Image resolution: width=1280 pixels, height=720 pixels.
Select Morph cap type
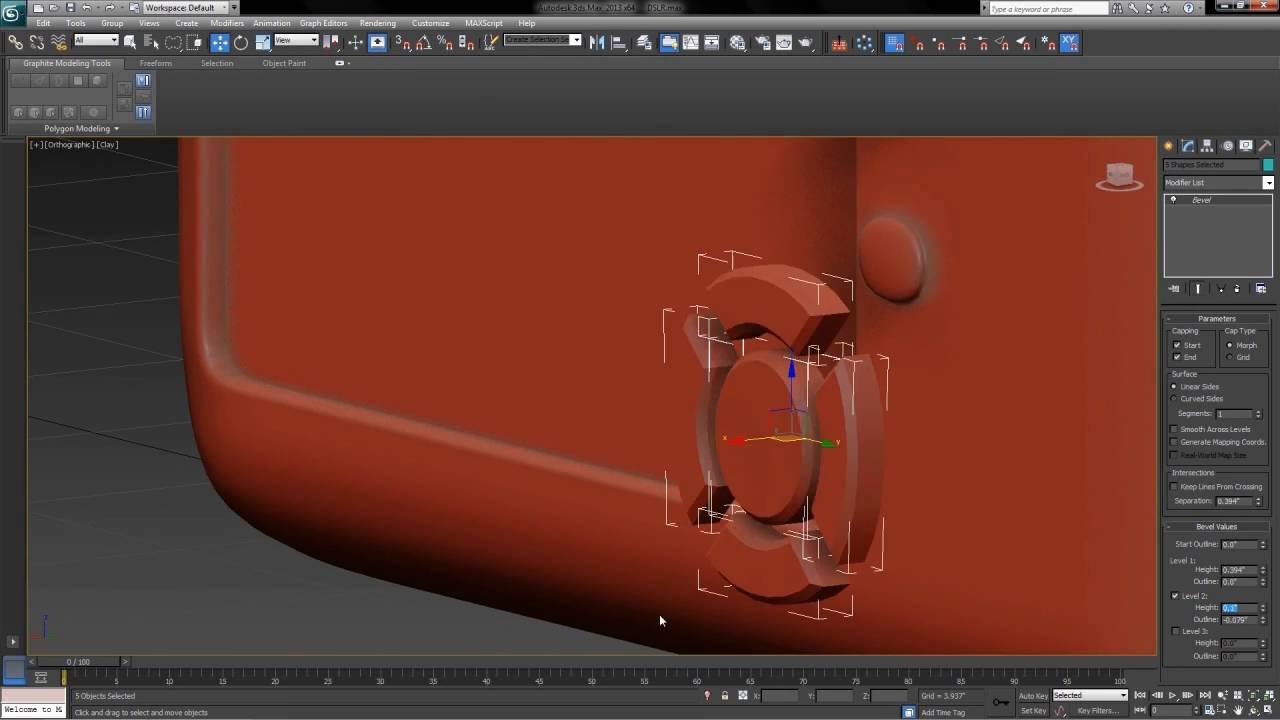click(1230, 345)
